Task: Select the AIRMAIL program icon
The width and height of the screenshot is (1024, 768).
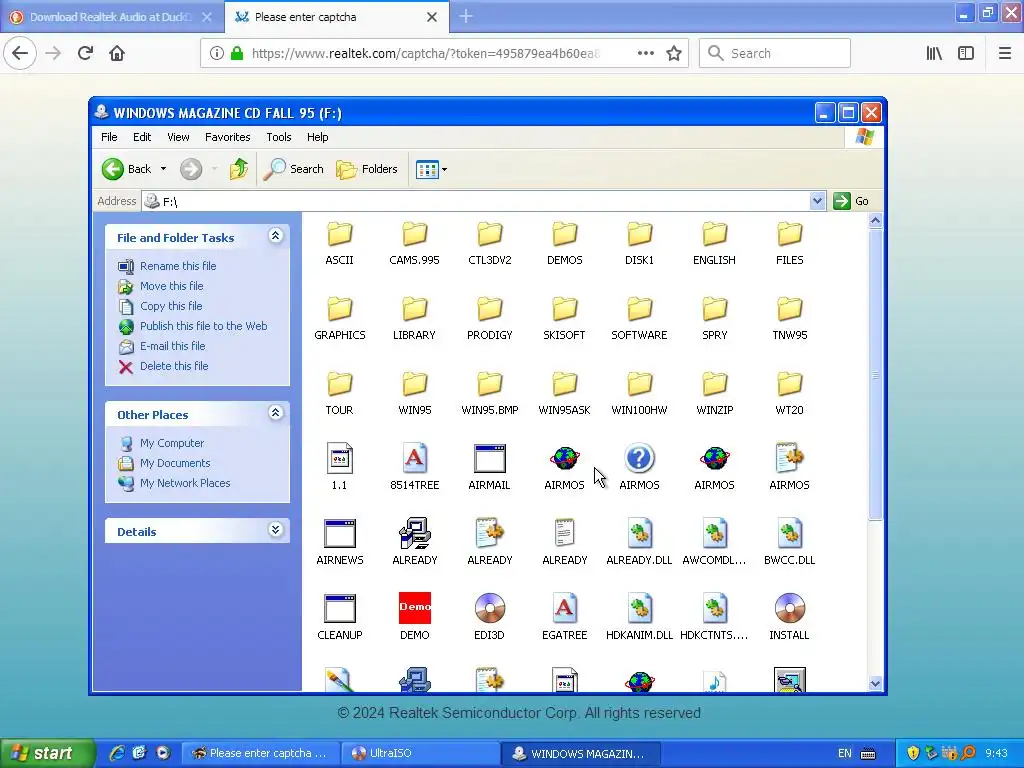Action: [x=490, y=458]
